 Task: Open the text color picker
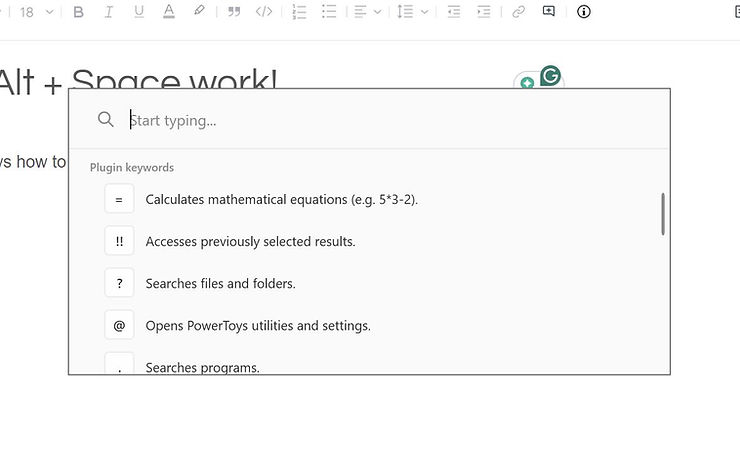pyautogui.click(x=169, y=12)
